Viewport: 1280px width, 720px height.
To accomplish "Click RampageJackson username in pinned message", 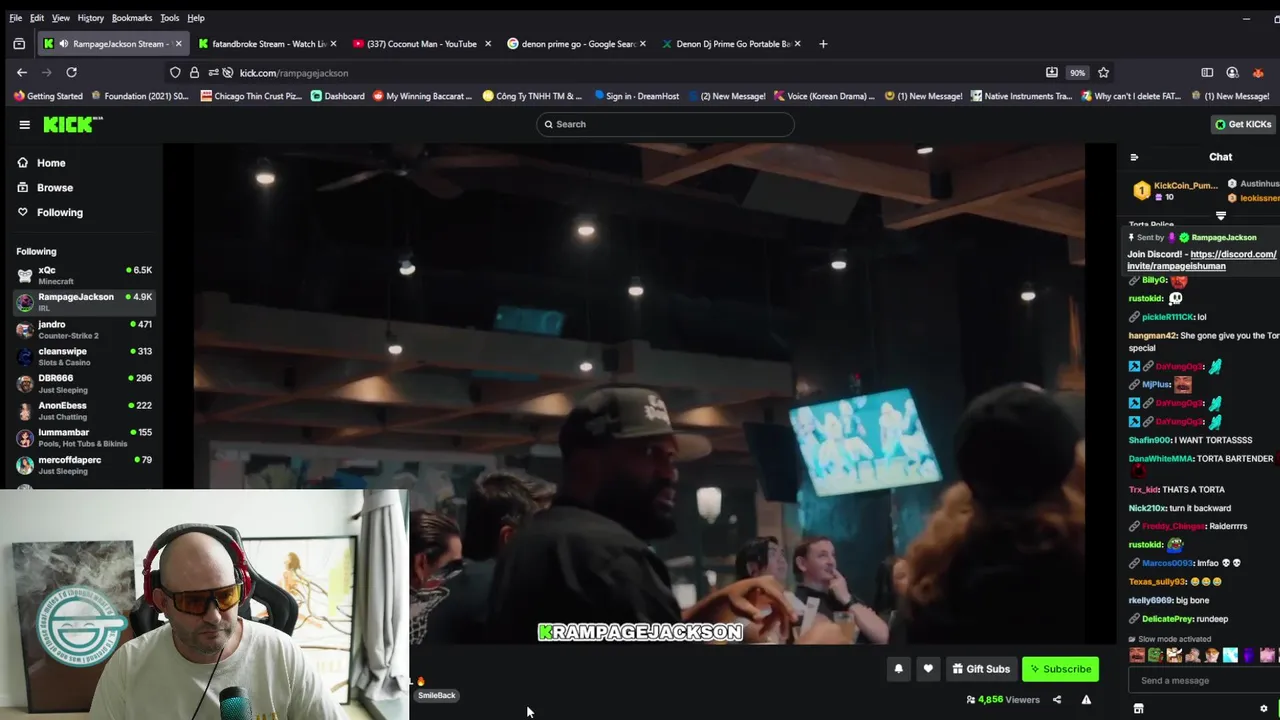I will (1224, 238).
